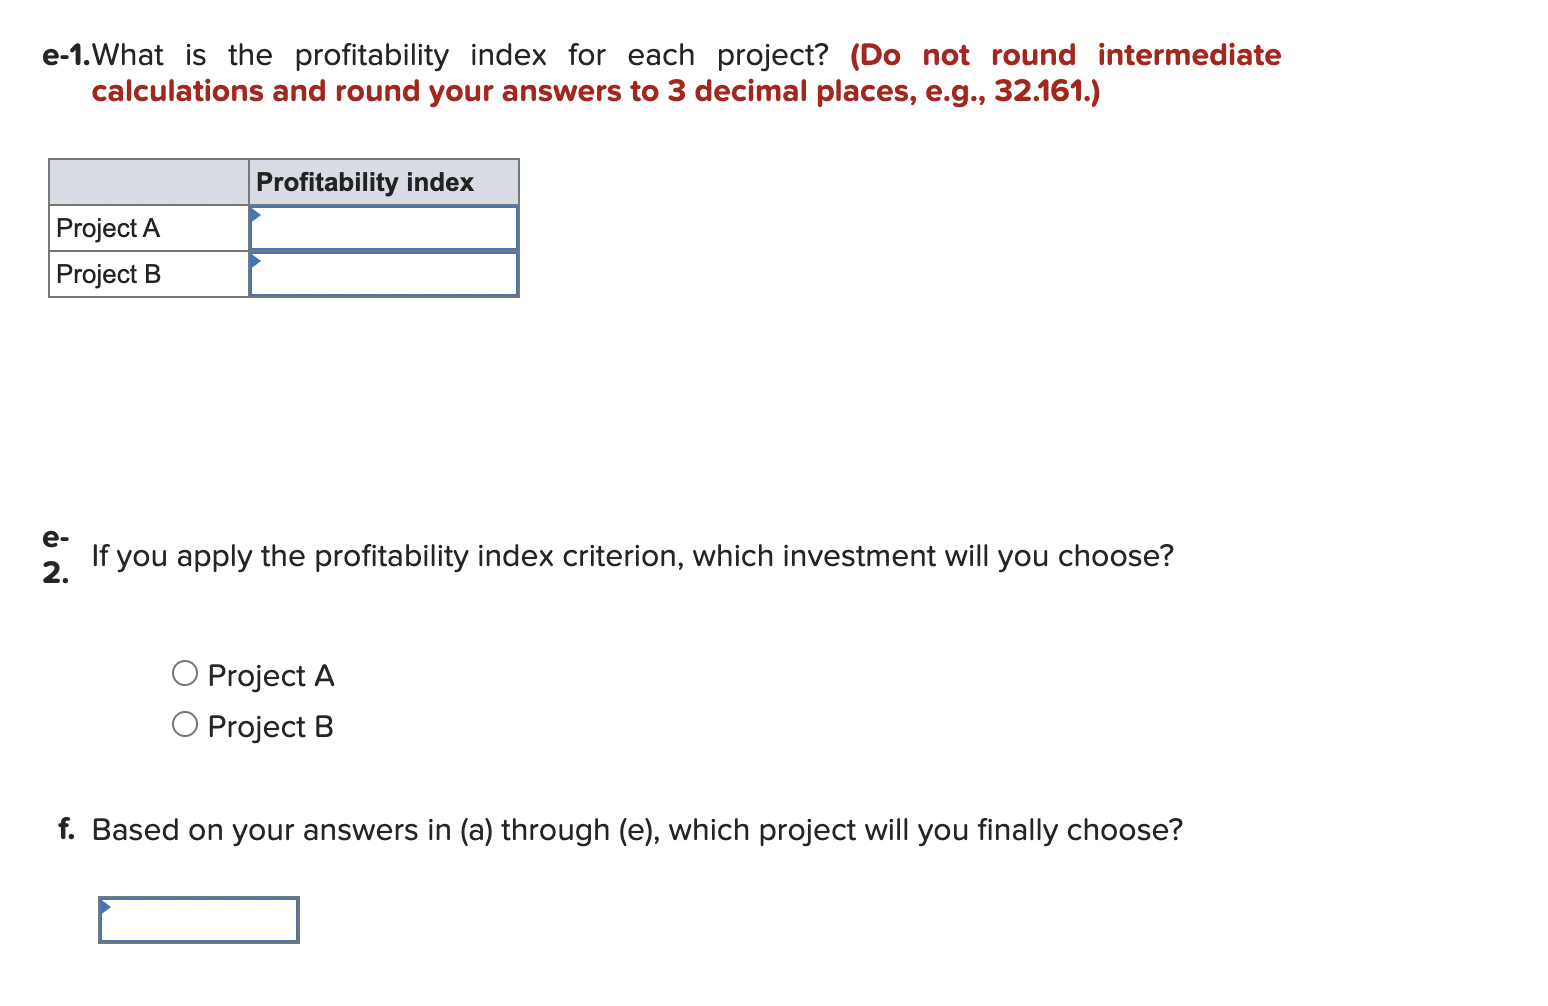Viewport: 1548px width, 1006px height.
Task: Click the empty top-left table cell
Action: coord(147,182)
